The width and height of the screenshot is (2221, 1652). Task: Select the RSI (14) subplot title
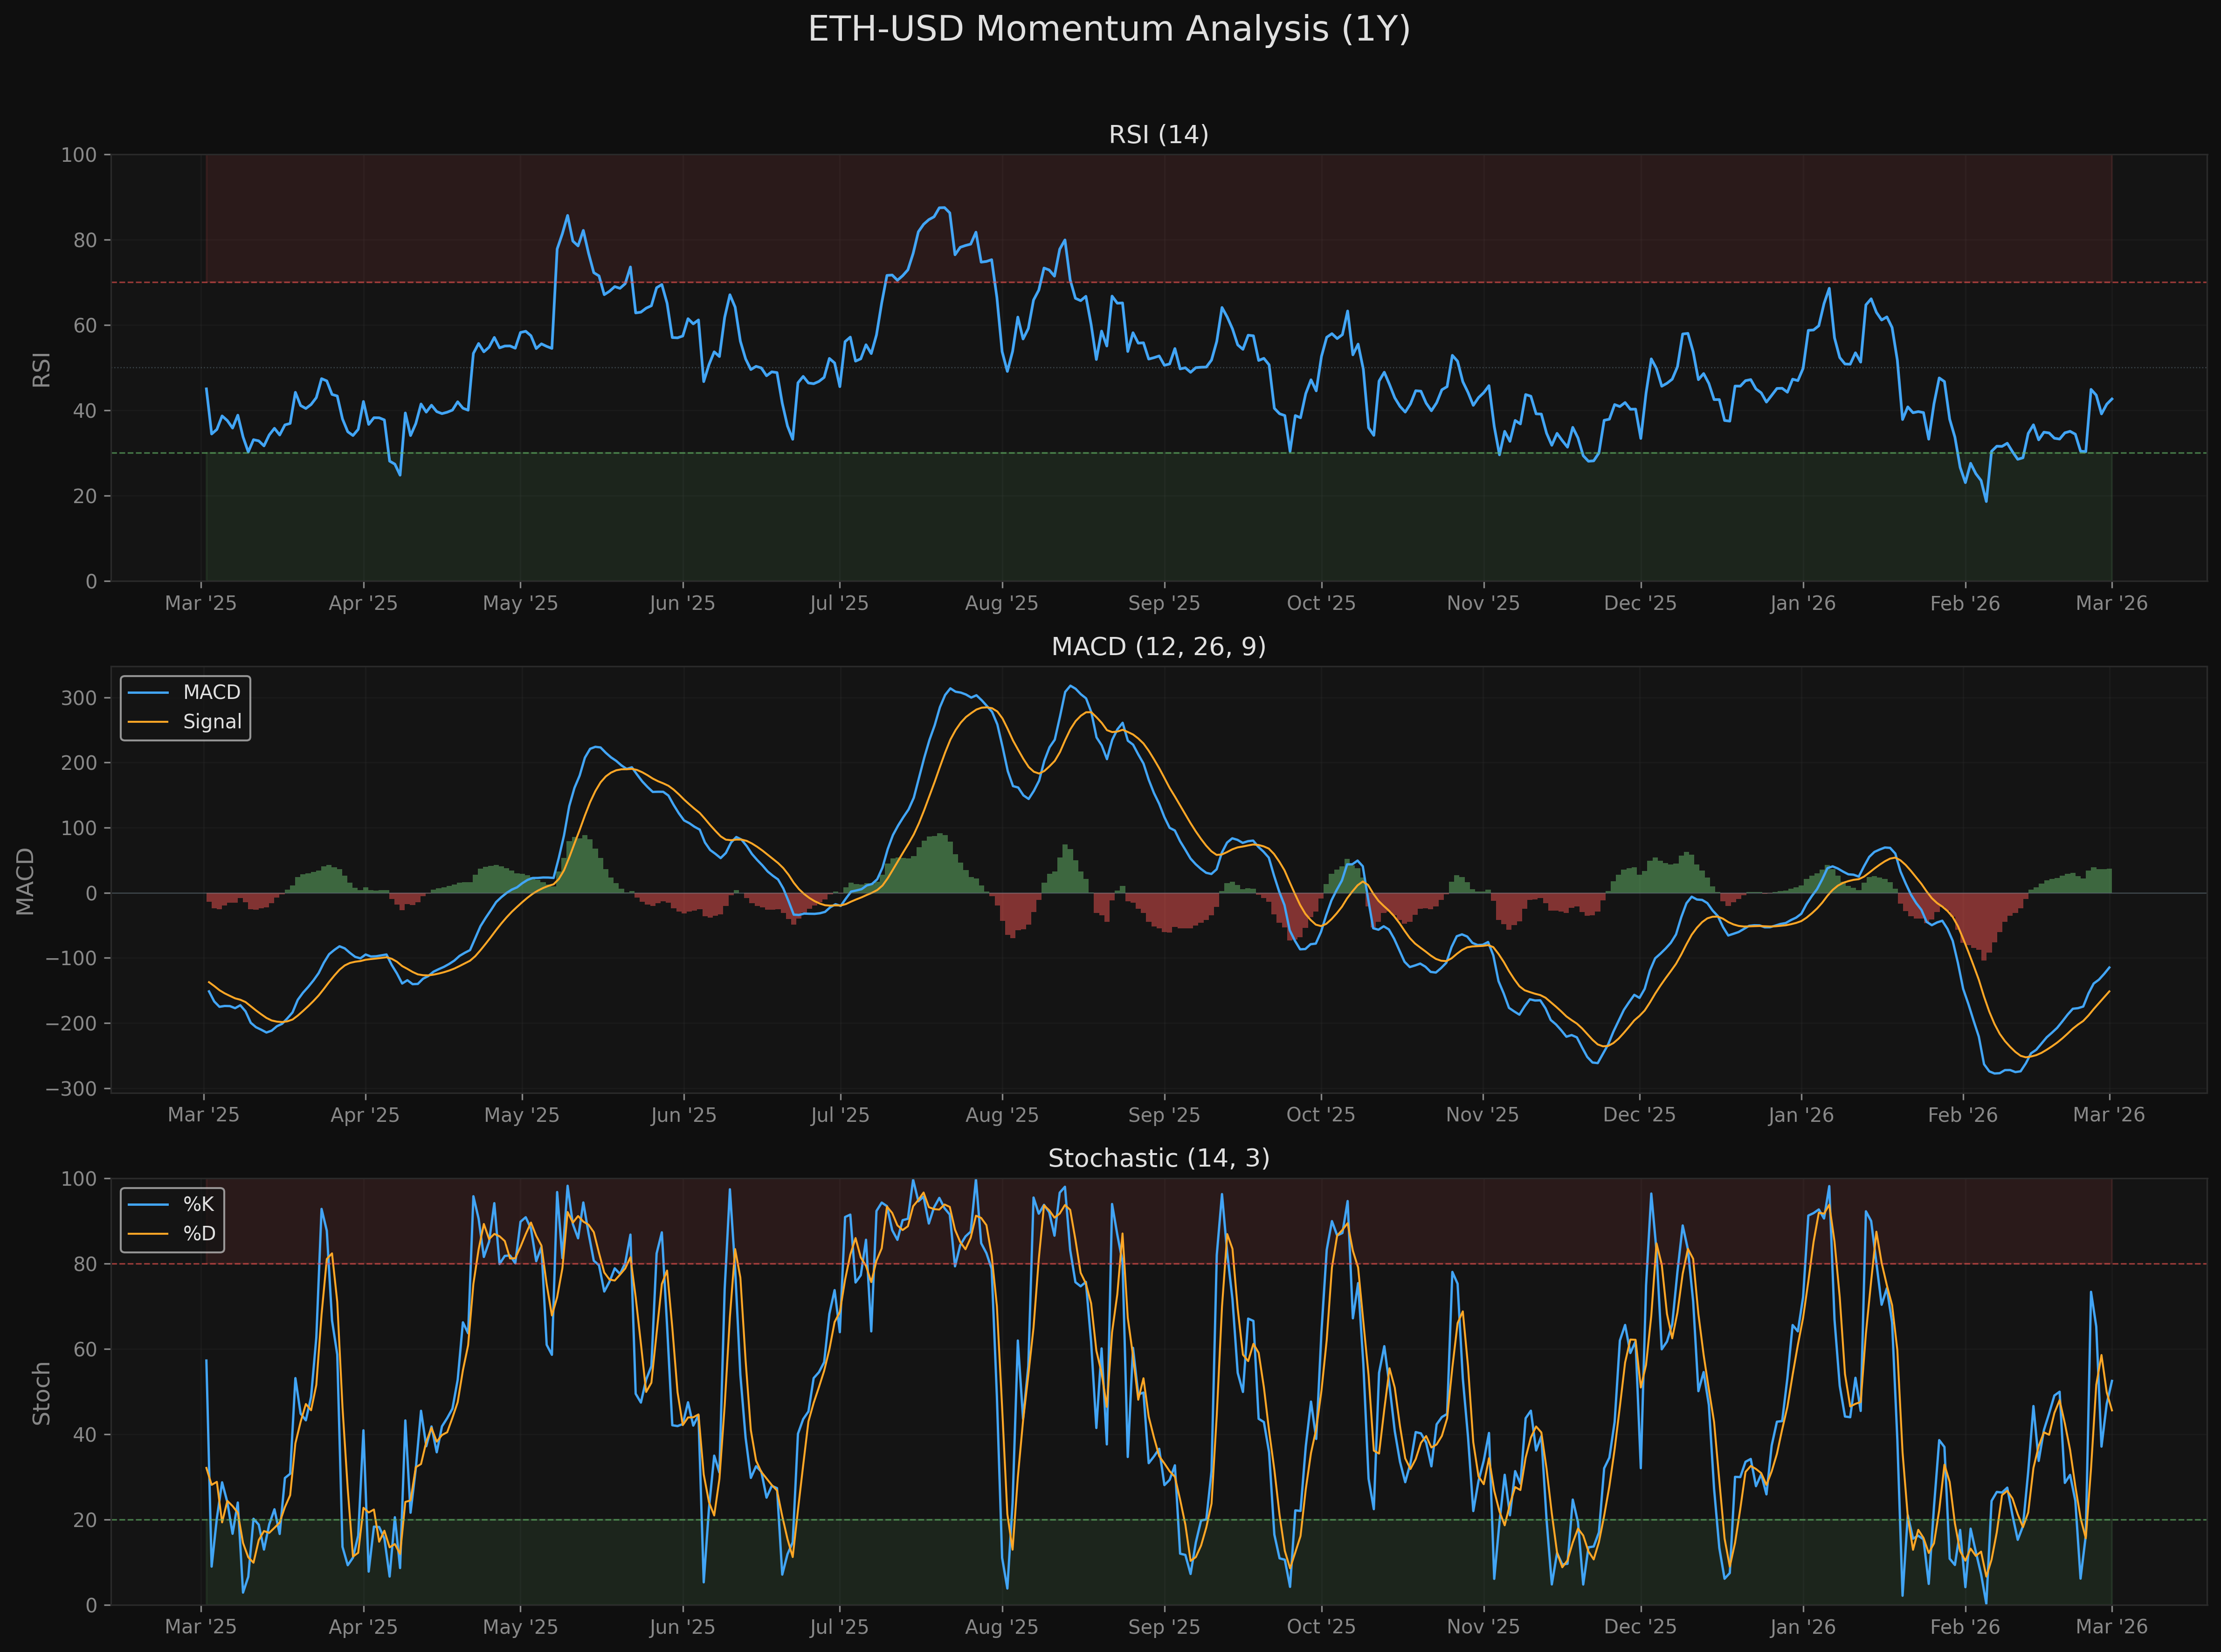(1158, 133)
